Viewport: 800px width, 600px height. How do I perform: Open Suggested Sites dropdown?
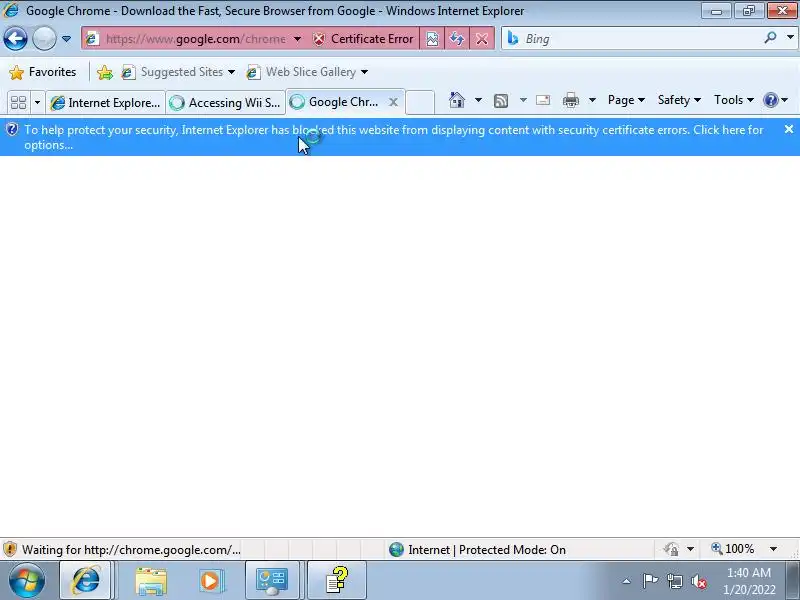click(178, 72)
